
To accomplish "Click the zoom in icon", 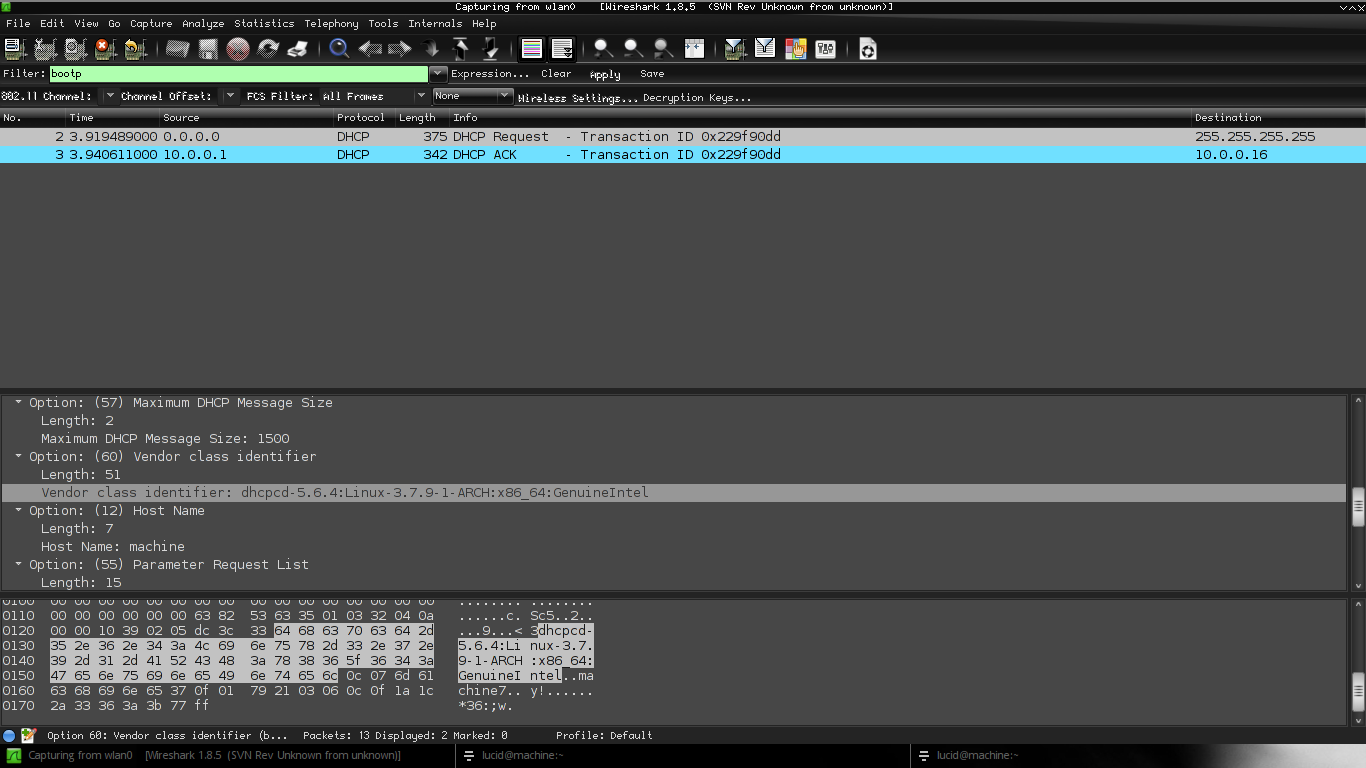I will [x=603, y=48].
